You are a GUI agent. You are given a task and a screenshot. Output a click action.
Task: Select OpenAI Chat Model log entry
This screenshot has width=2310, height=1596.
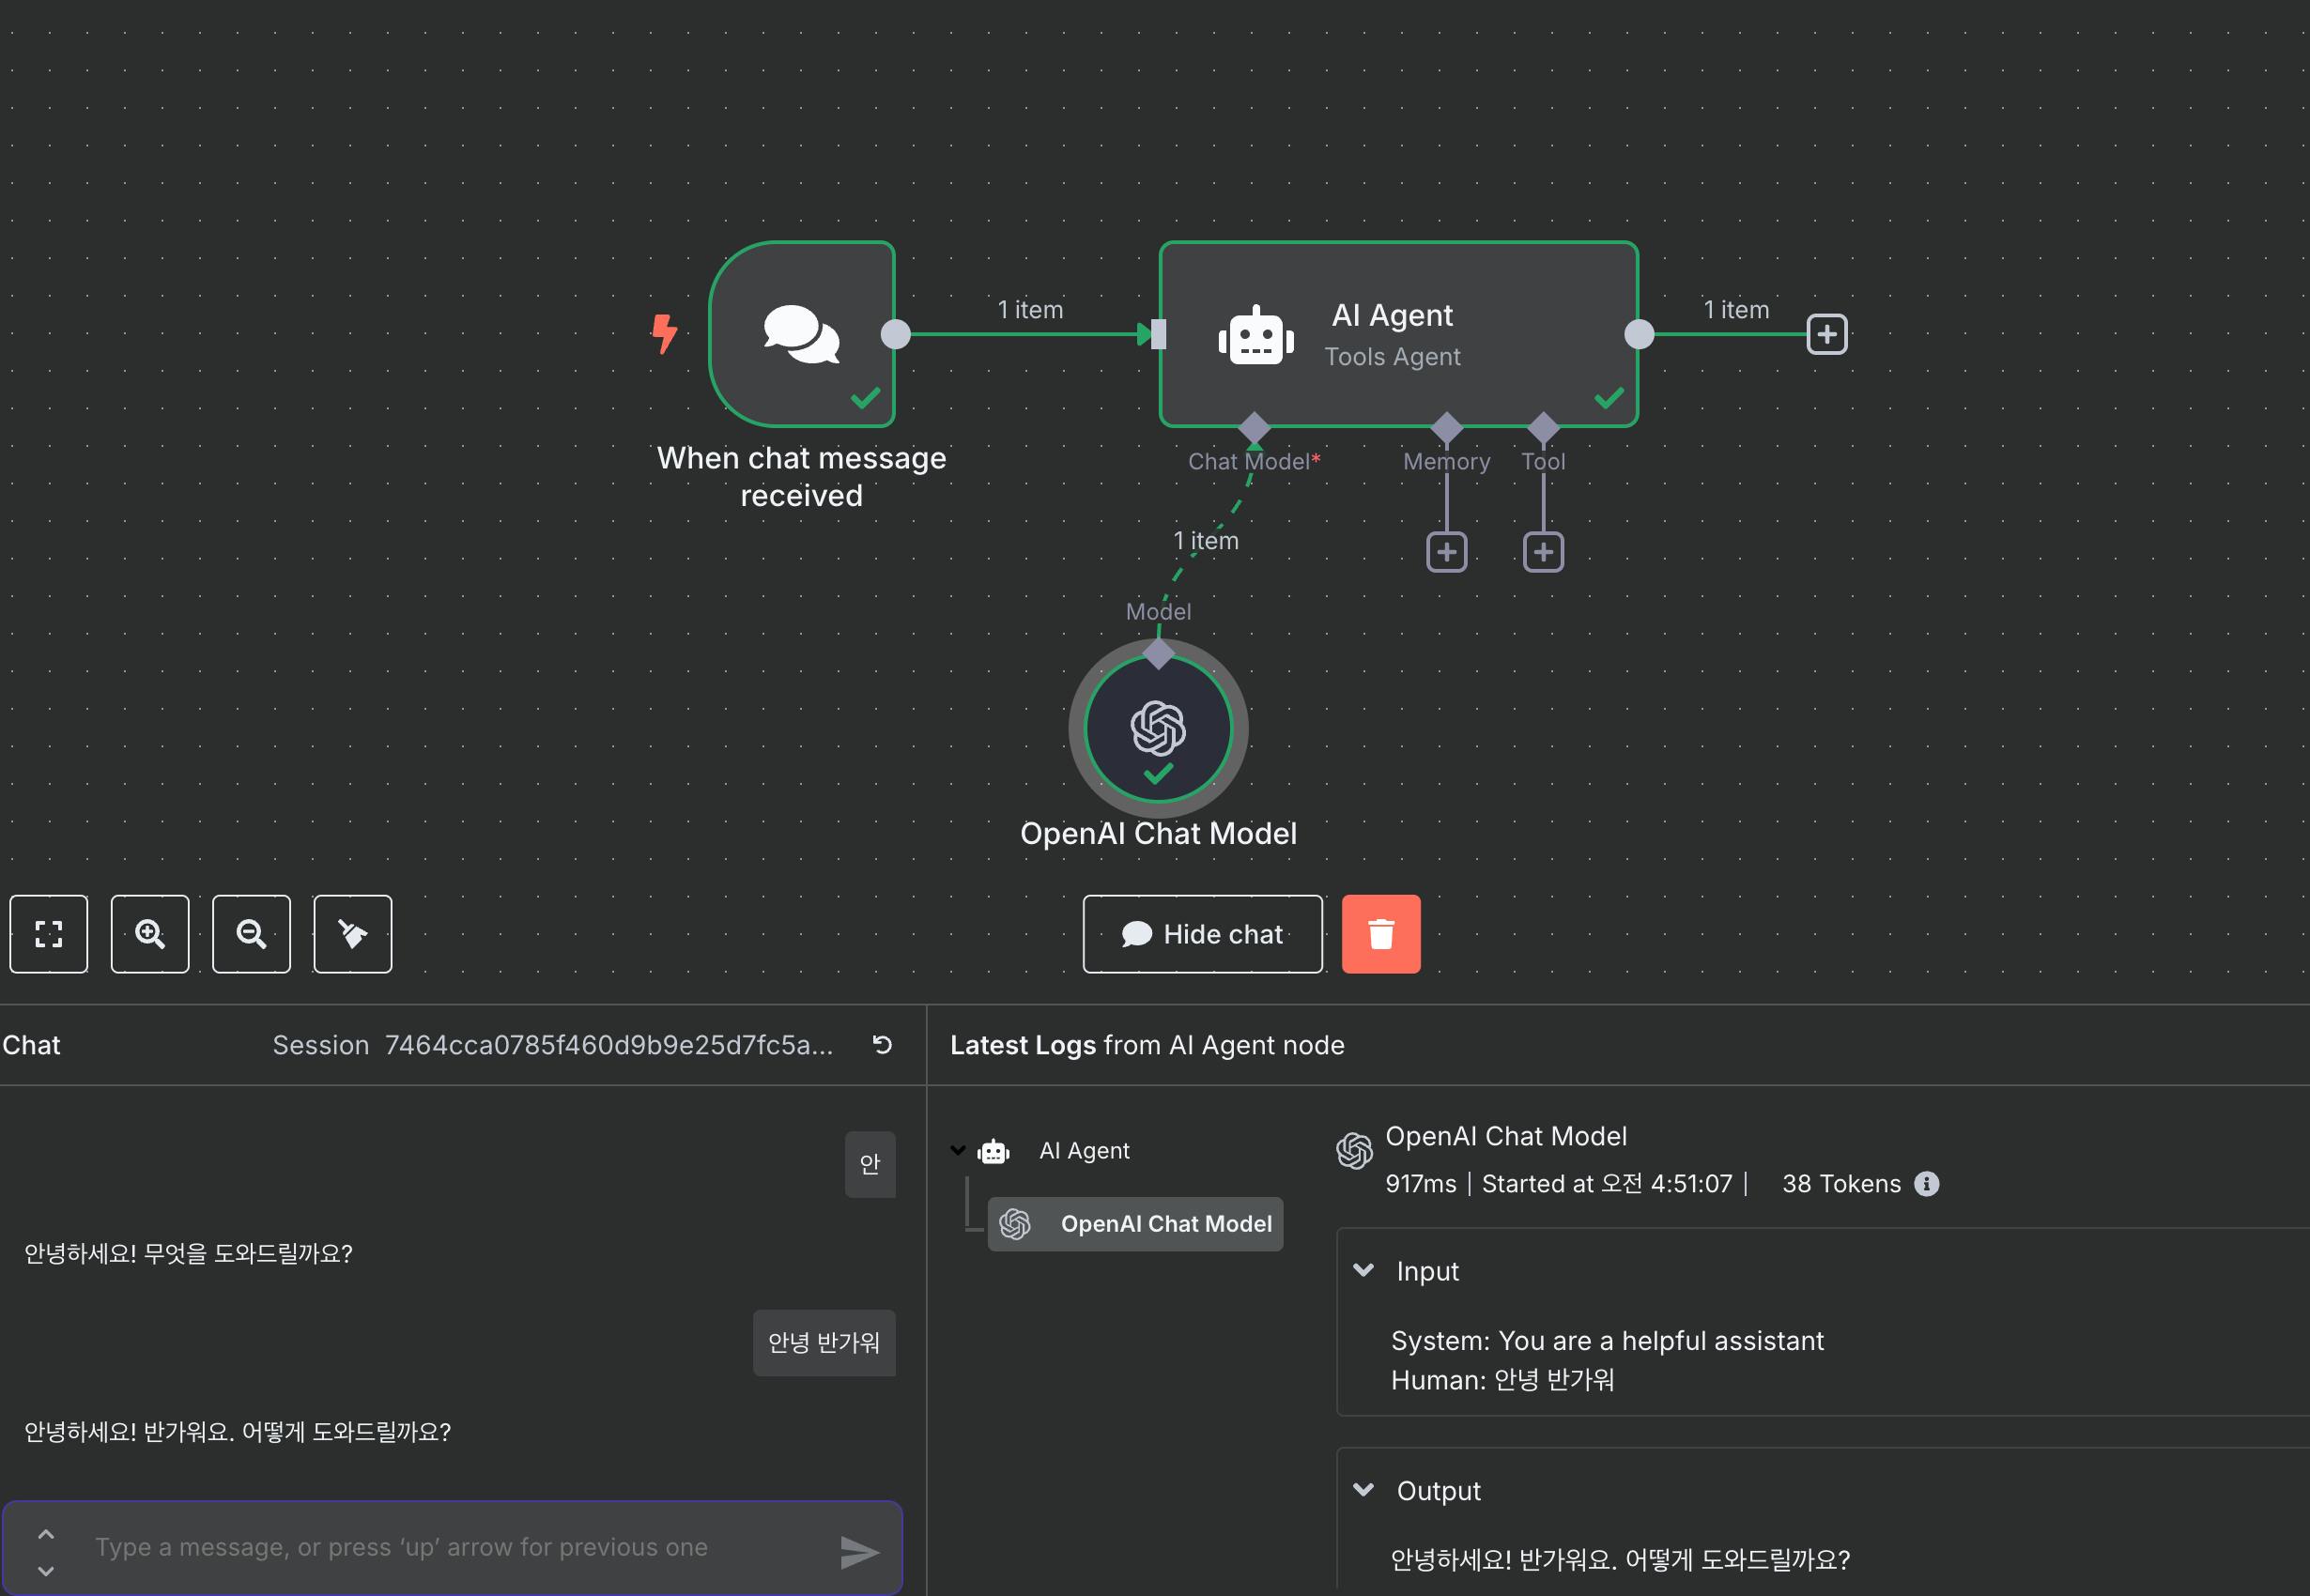1135,1224
